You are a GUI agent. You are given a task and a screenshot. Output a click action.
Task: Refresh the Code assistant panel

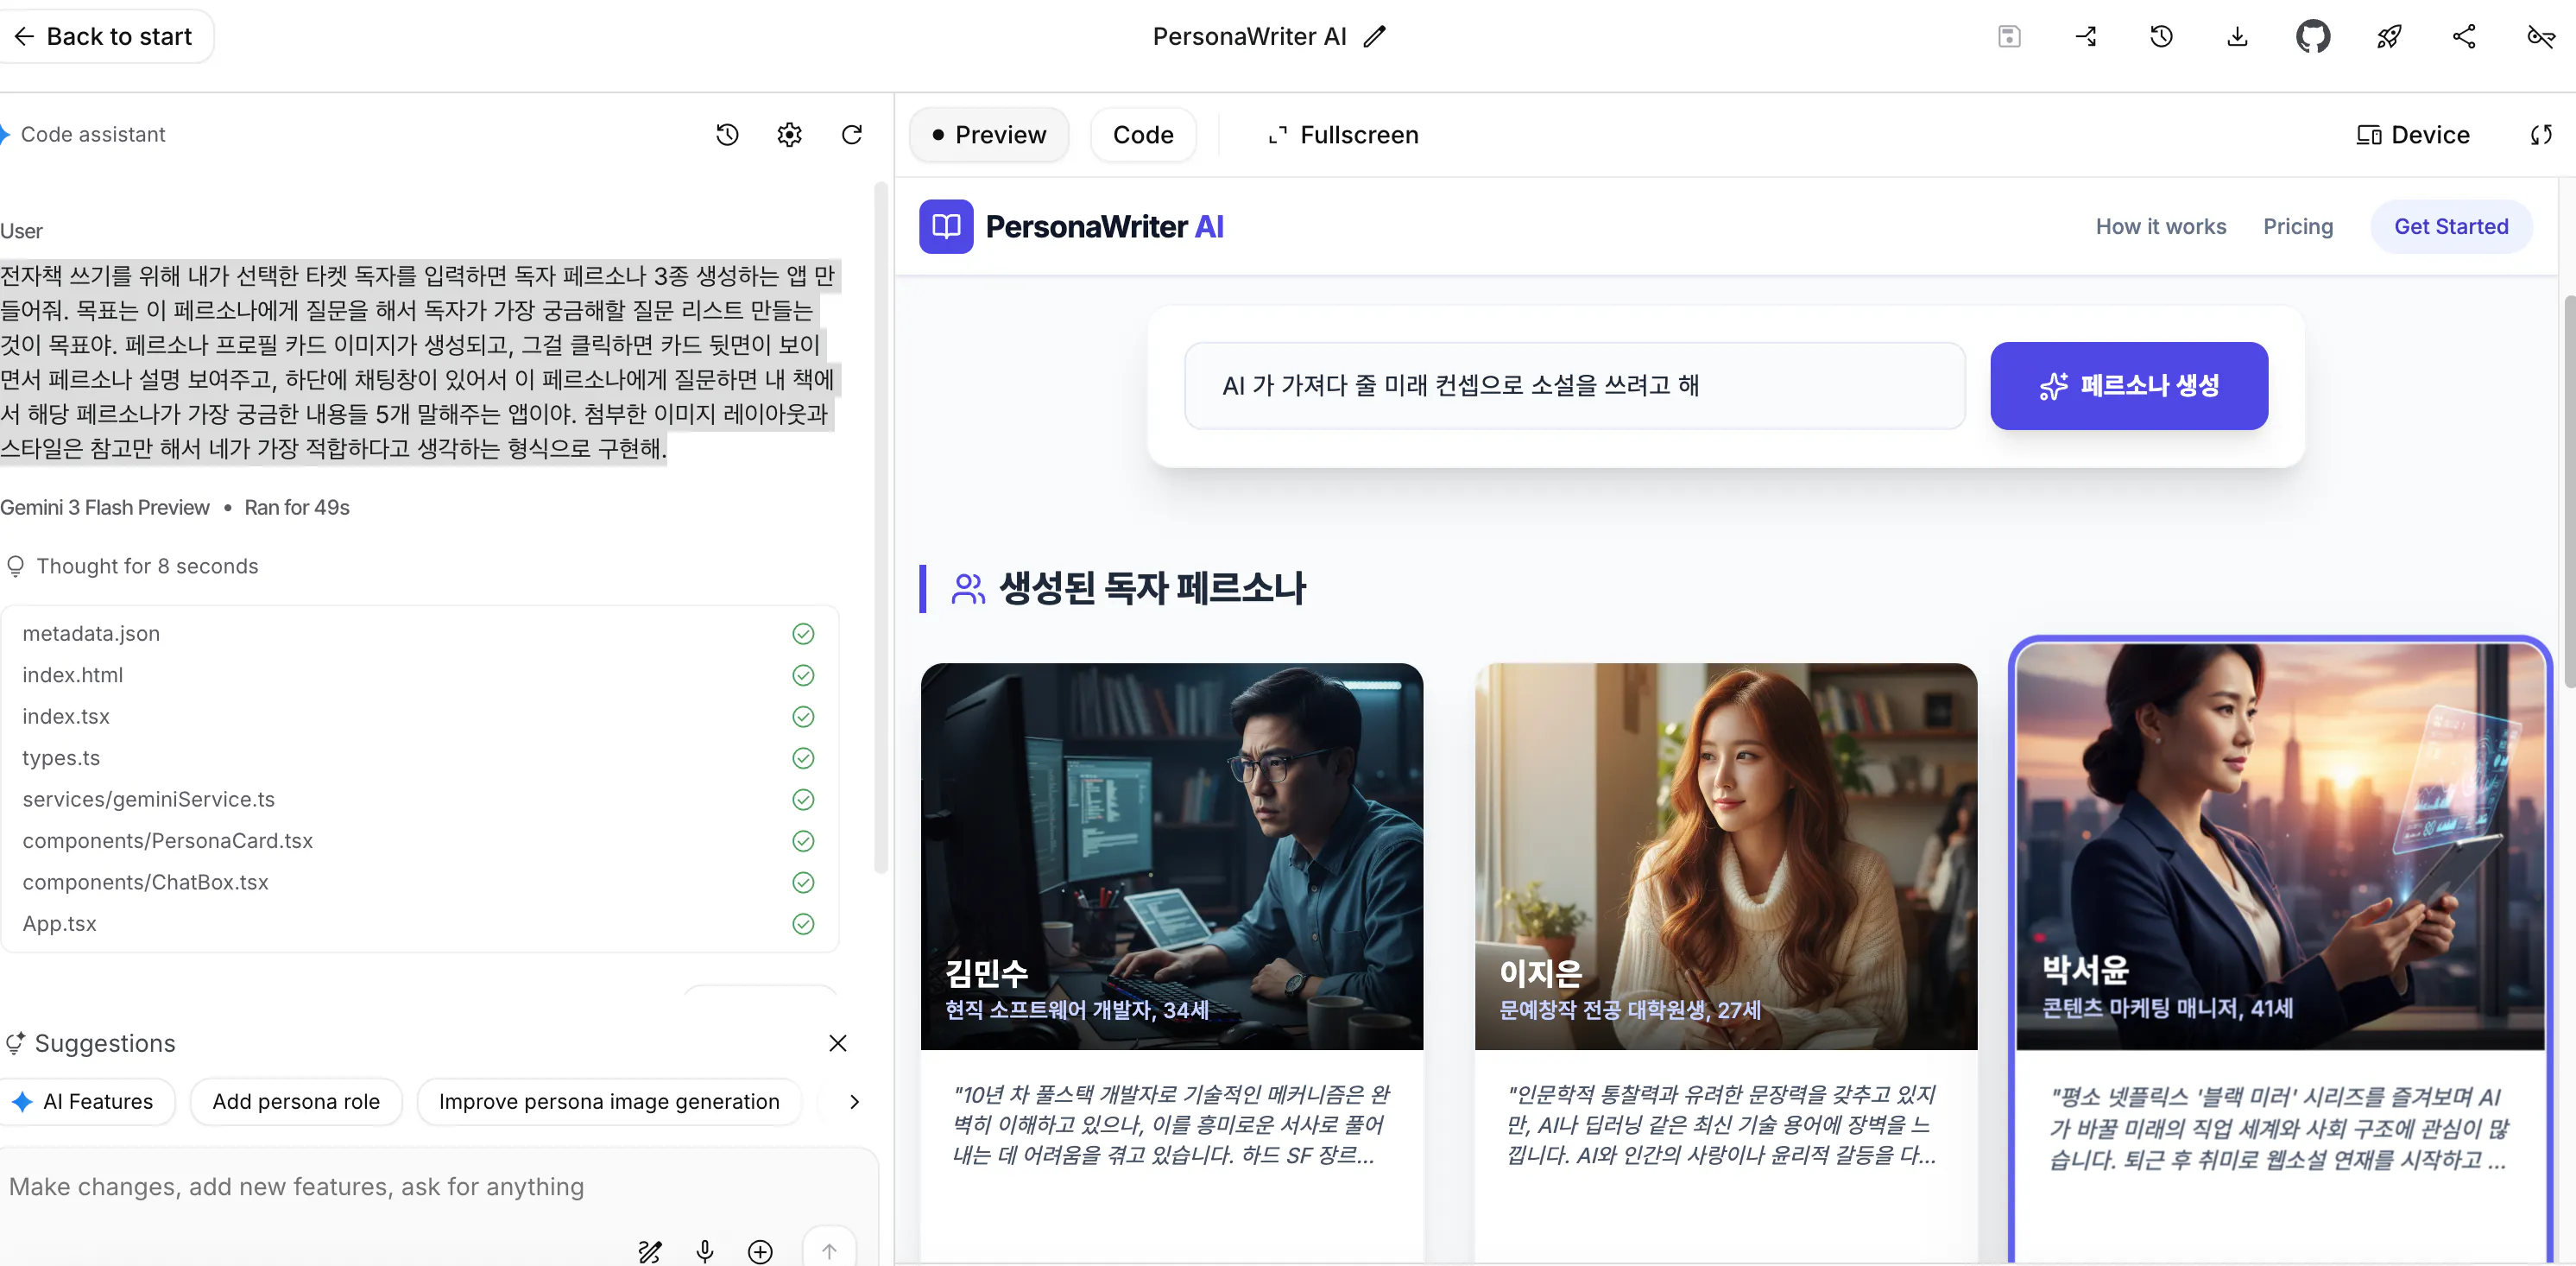852,134
